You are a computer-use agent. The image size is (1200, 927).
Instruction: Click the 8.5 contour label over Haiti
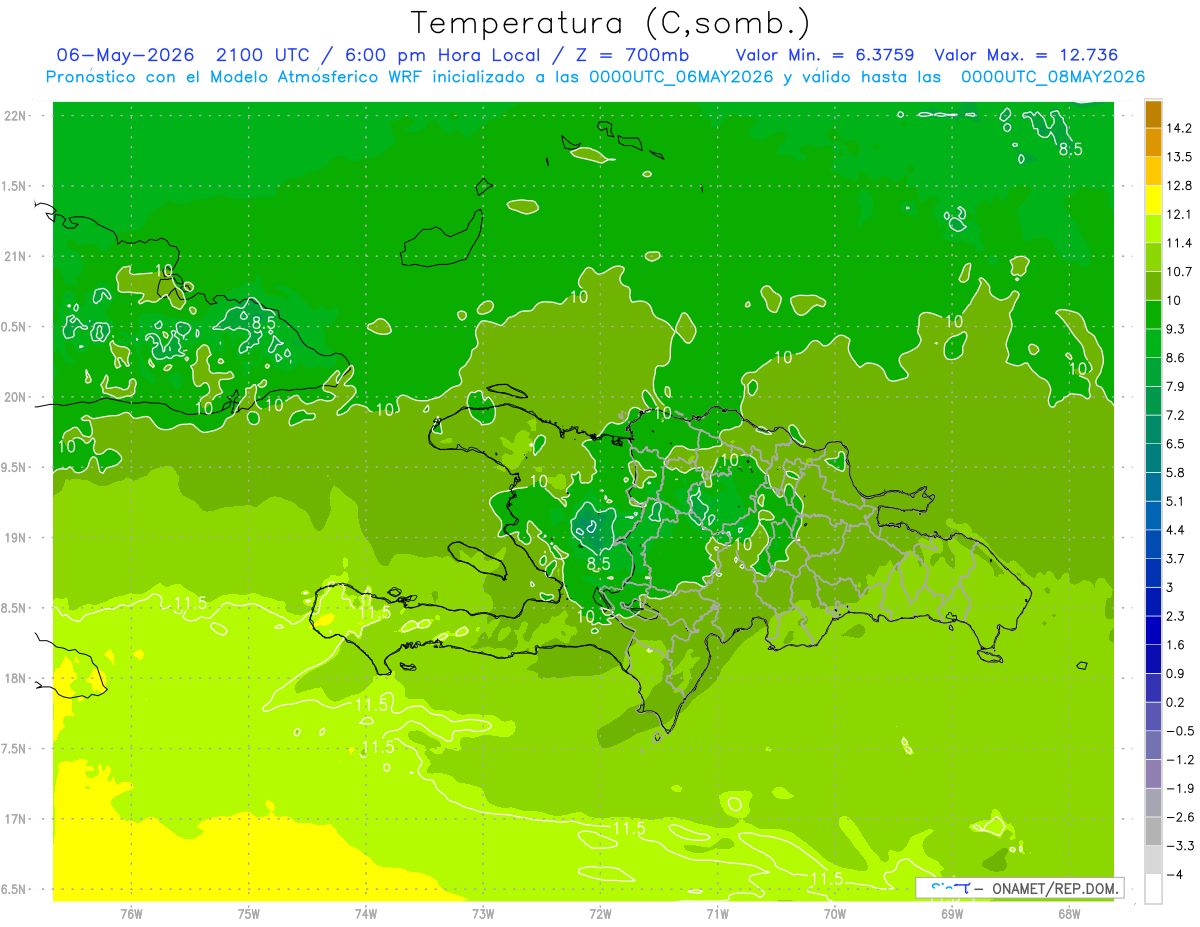(x=598, y=565)
